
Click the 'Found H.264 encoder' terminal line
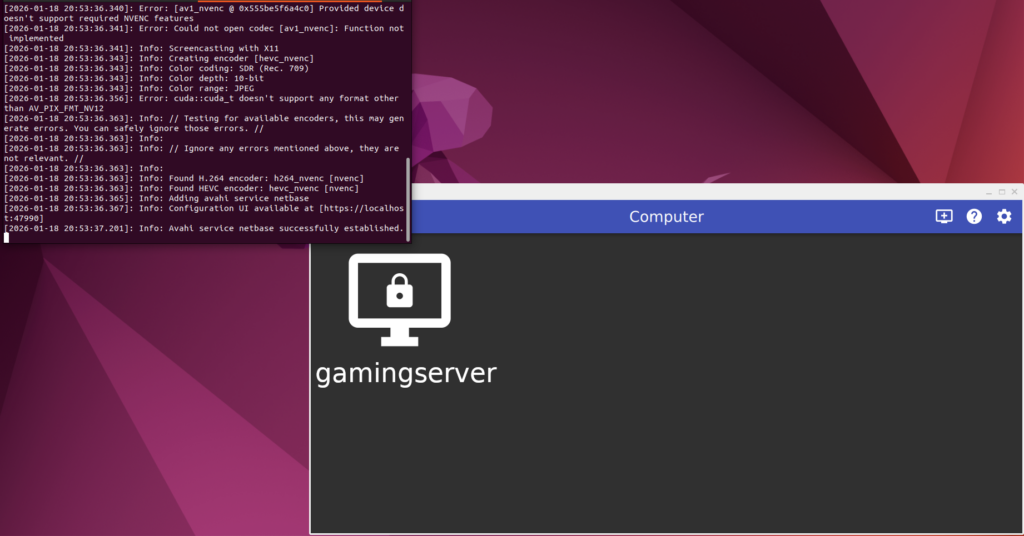[x=184, y=178]
